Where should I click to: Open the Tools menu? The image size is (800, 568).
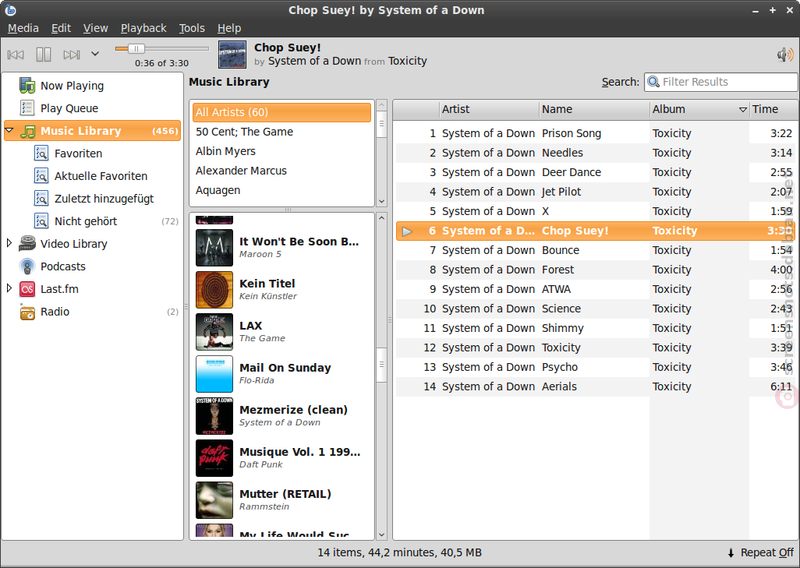pos(192,28)
